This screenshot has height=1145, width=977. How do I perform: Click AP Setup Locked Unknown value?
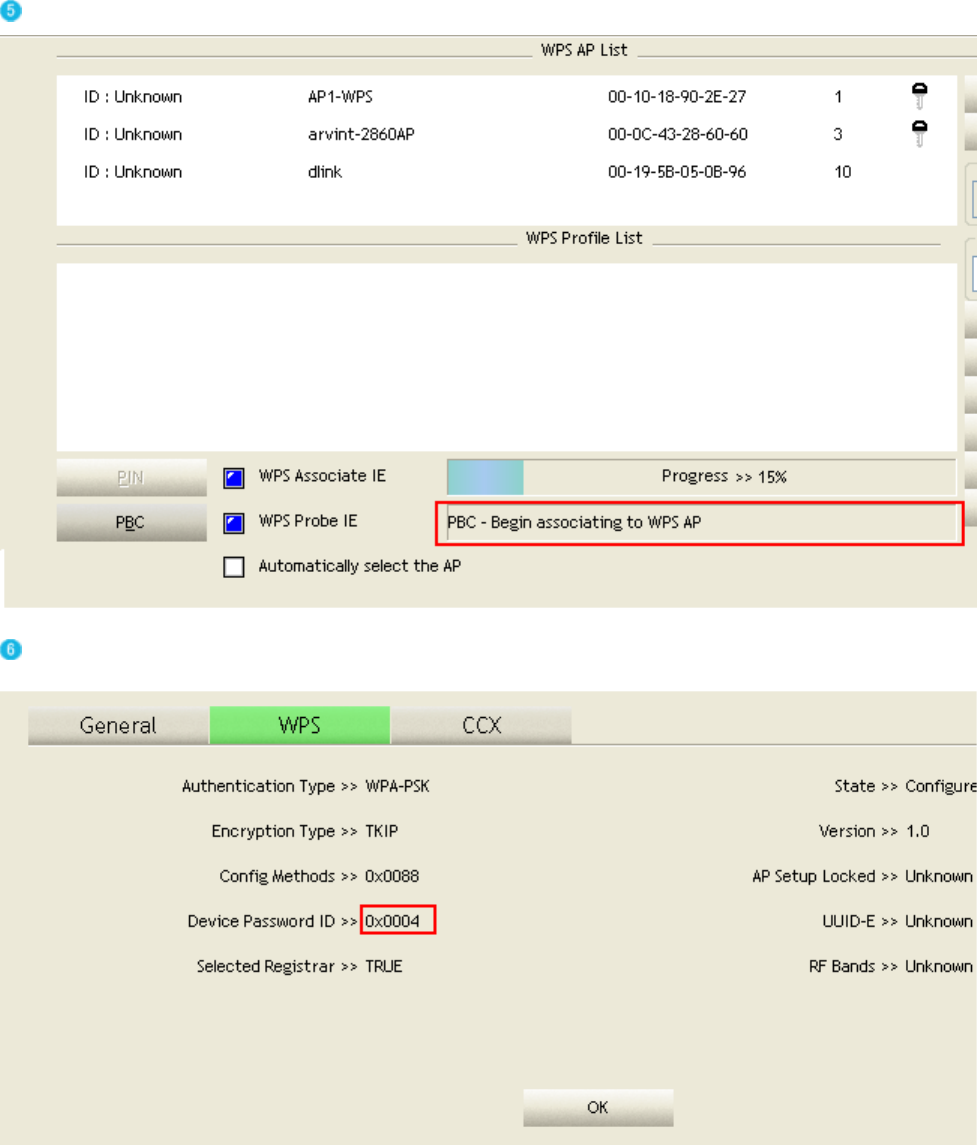tap(939, 876)
